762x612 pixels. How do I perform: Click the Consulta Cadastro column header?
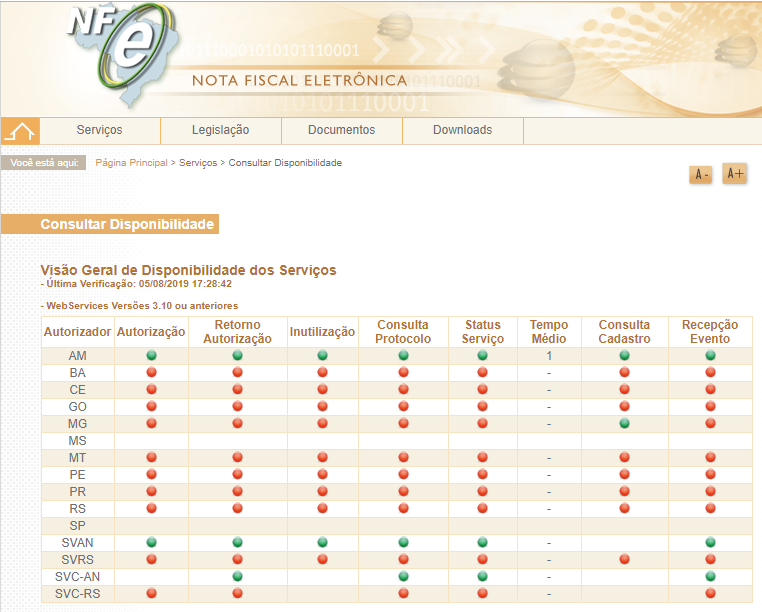(624, 332)
